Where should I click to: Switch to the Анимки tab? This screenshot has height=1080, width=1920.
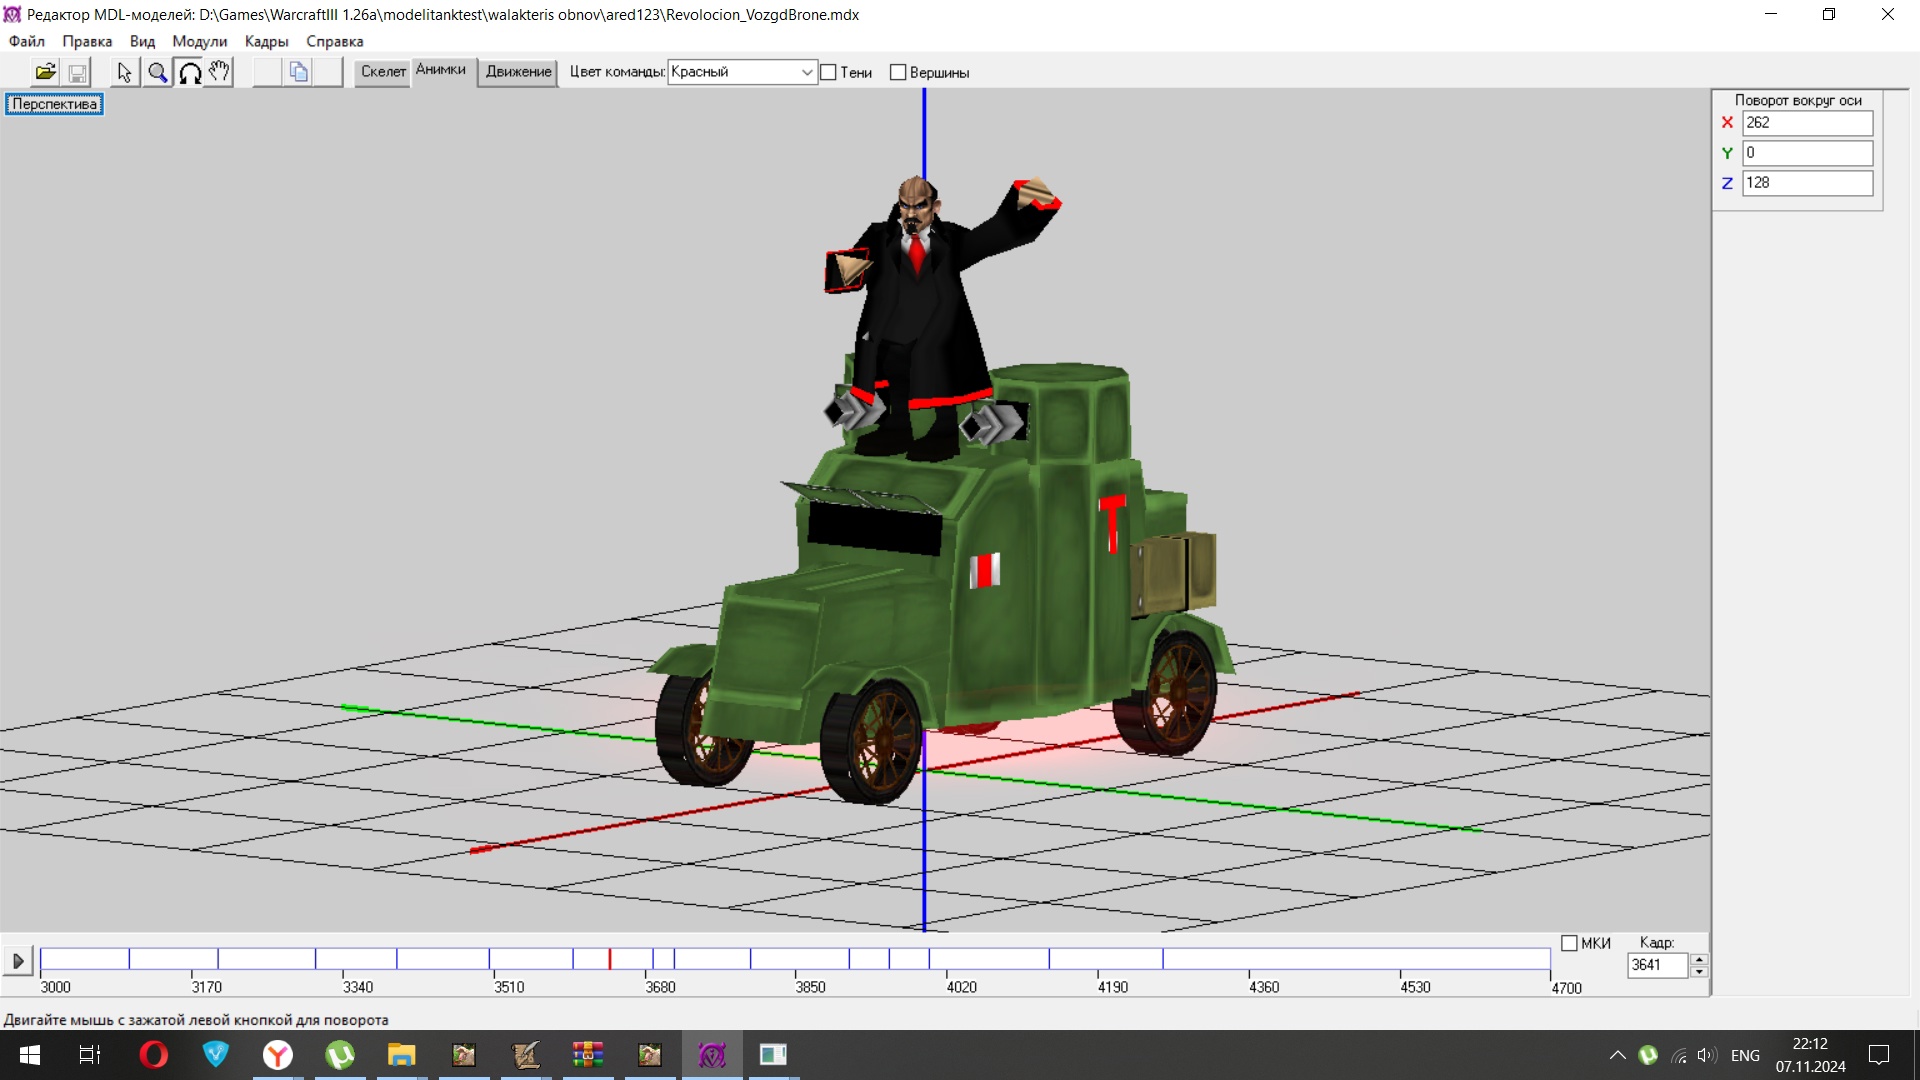click(441, 70)
